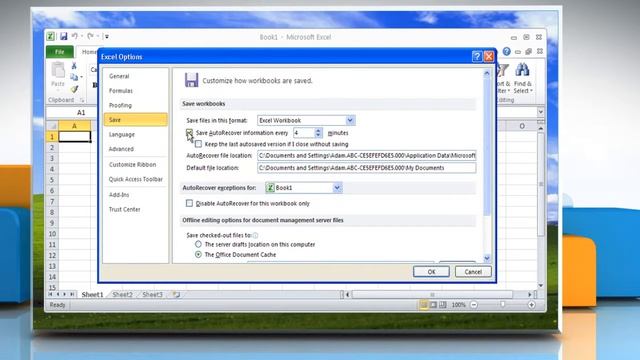Open the Save files in this format dropdown
640x360 pixels.
[x=350, y=120]
